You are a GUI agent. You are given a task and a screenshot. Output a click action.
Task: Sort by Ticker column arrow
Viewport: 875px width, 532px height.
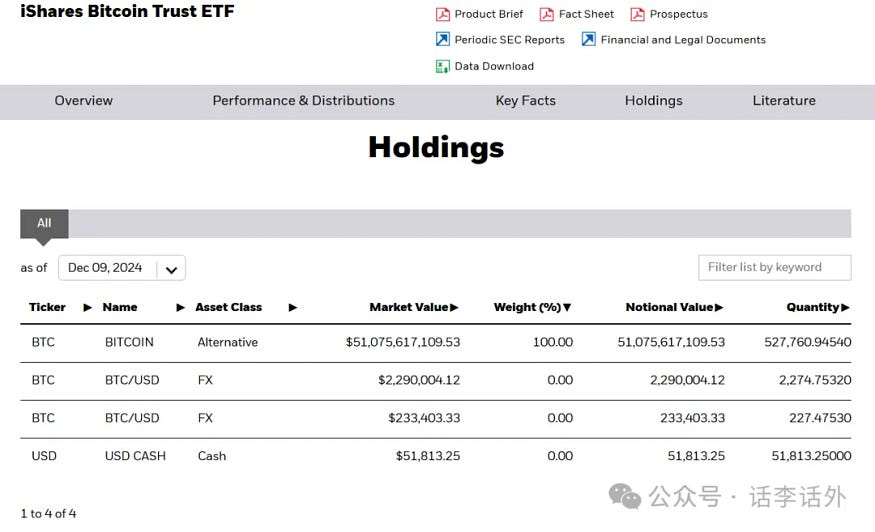point(87,308)
